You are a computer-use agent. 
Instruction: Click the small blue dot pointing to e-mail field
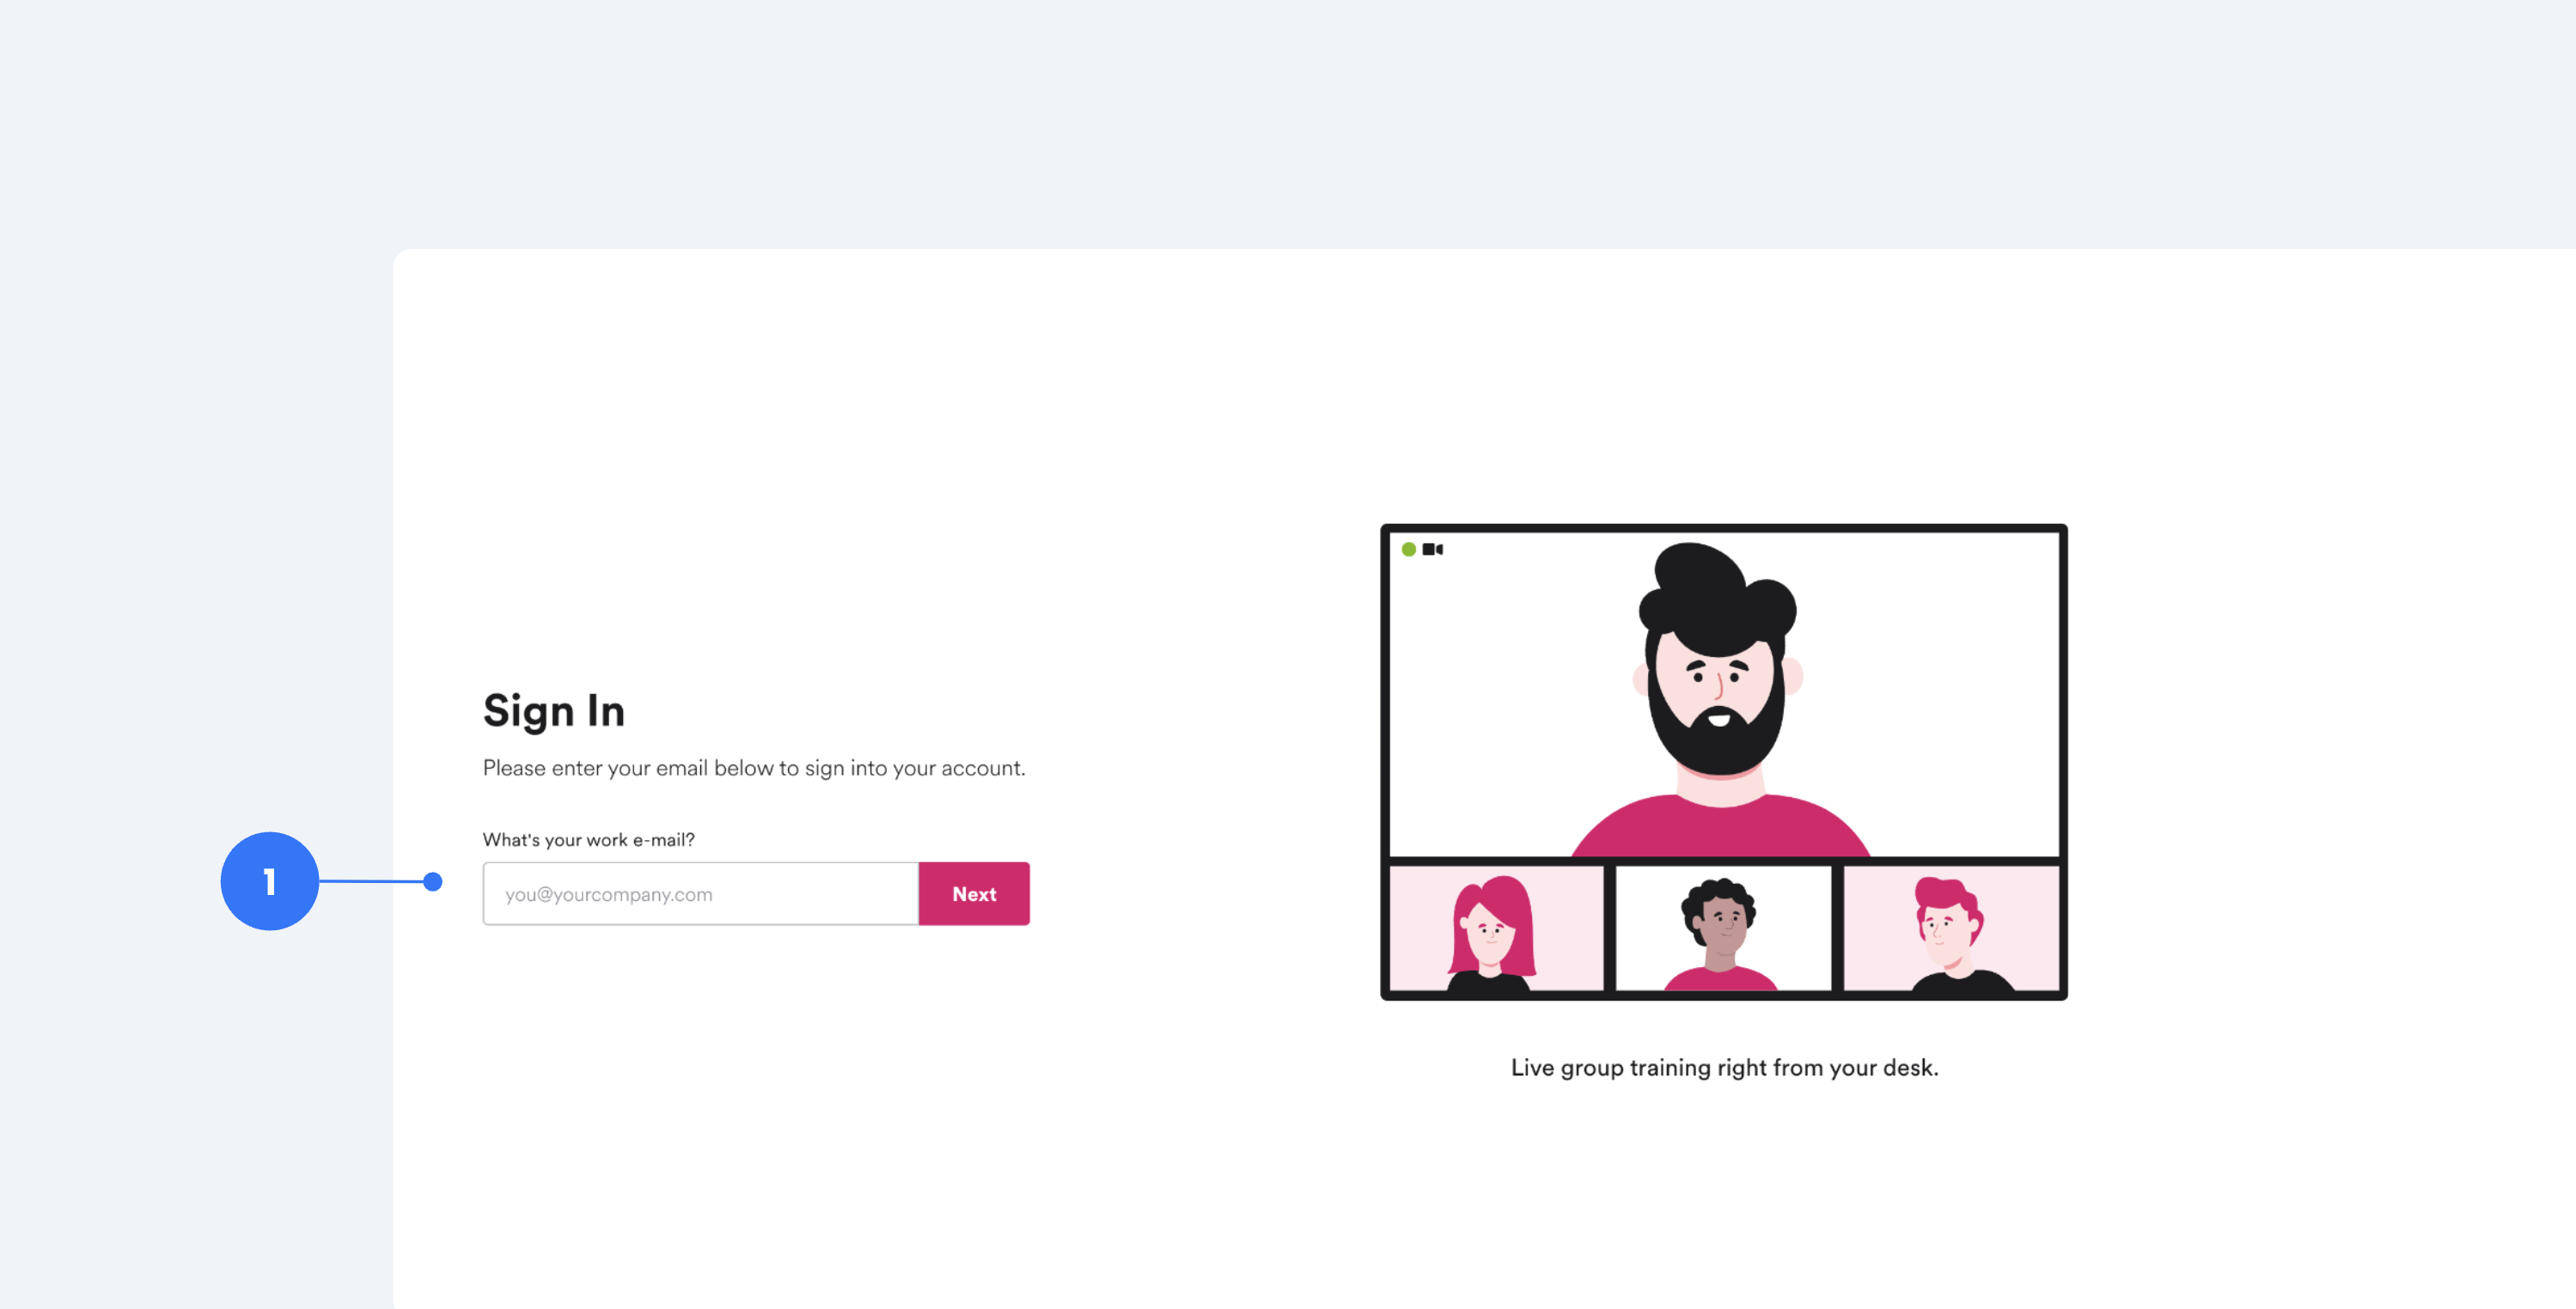click(433, 881)
